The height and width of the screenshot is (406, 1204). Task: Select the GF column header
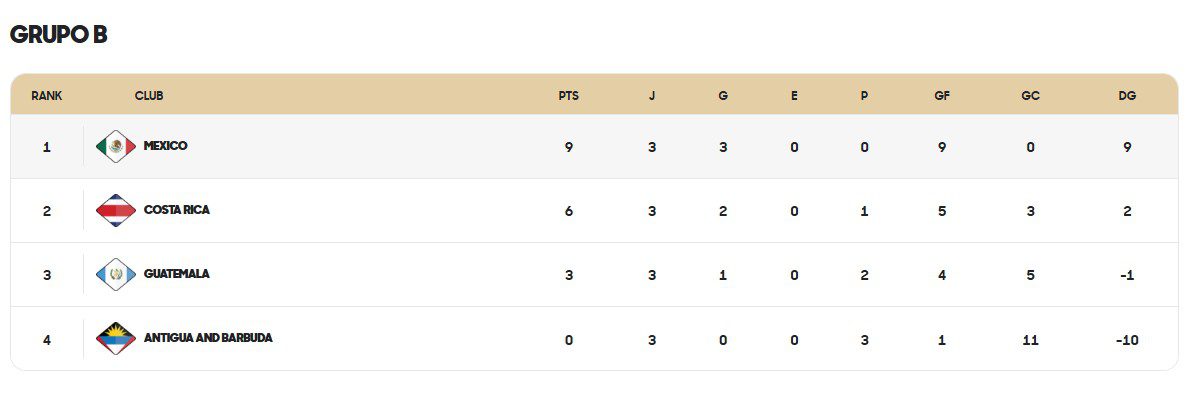point(942,96)
